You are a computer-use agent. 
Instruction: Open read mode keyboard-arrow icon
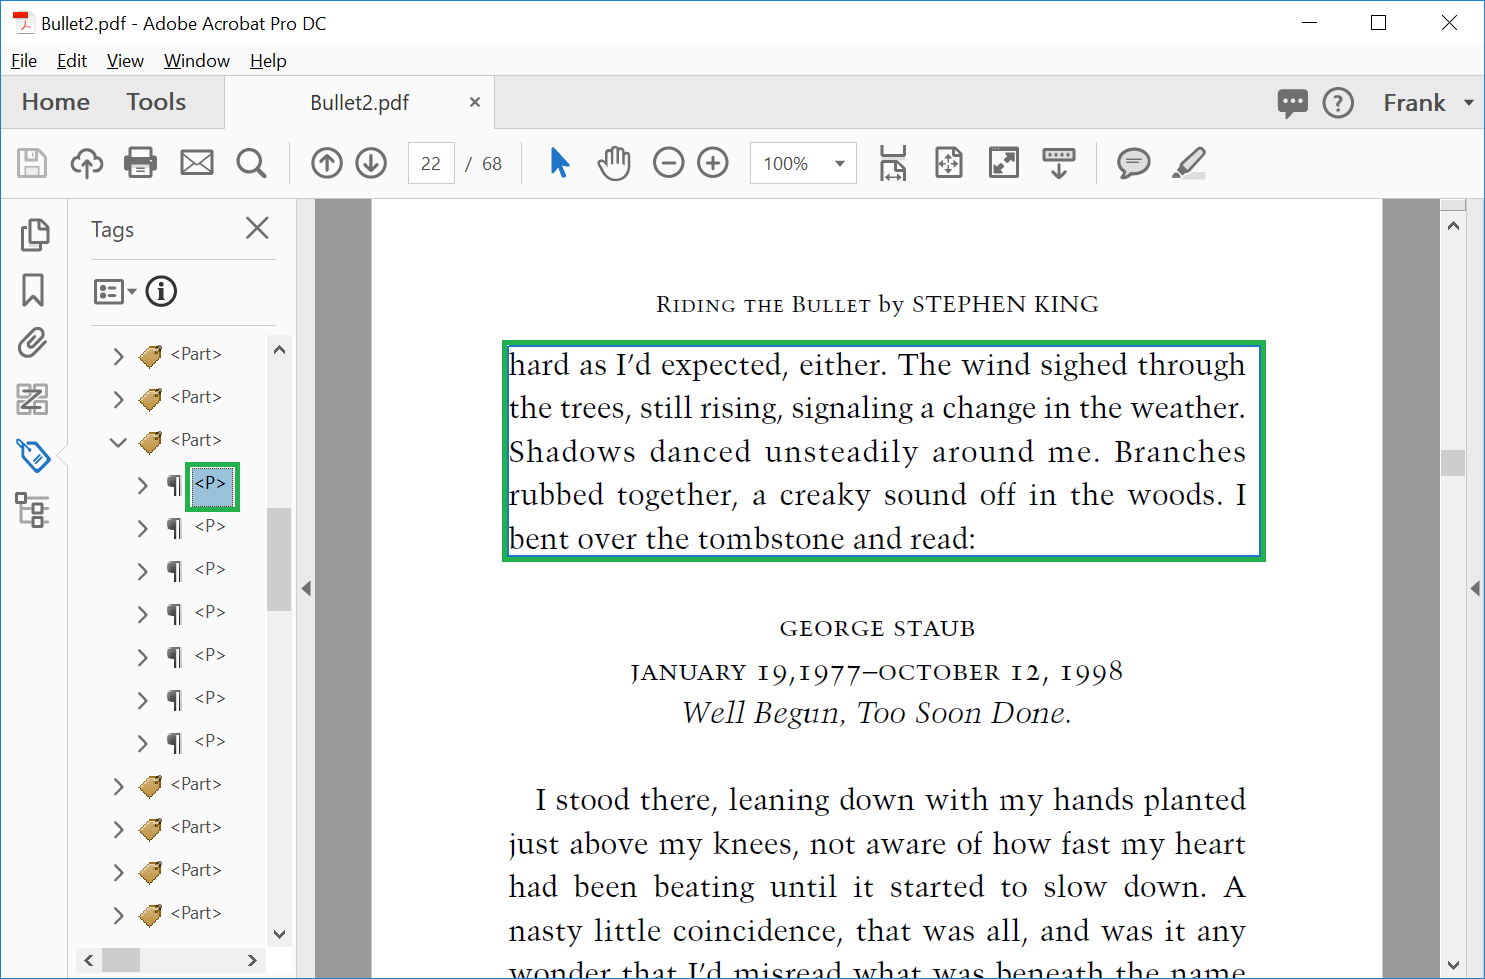[1058, 163]
